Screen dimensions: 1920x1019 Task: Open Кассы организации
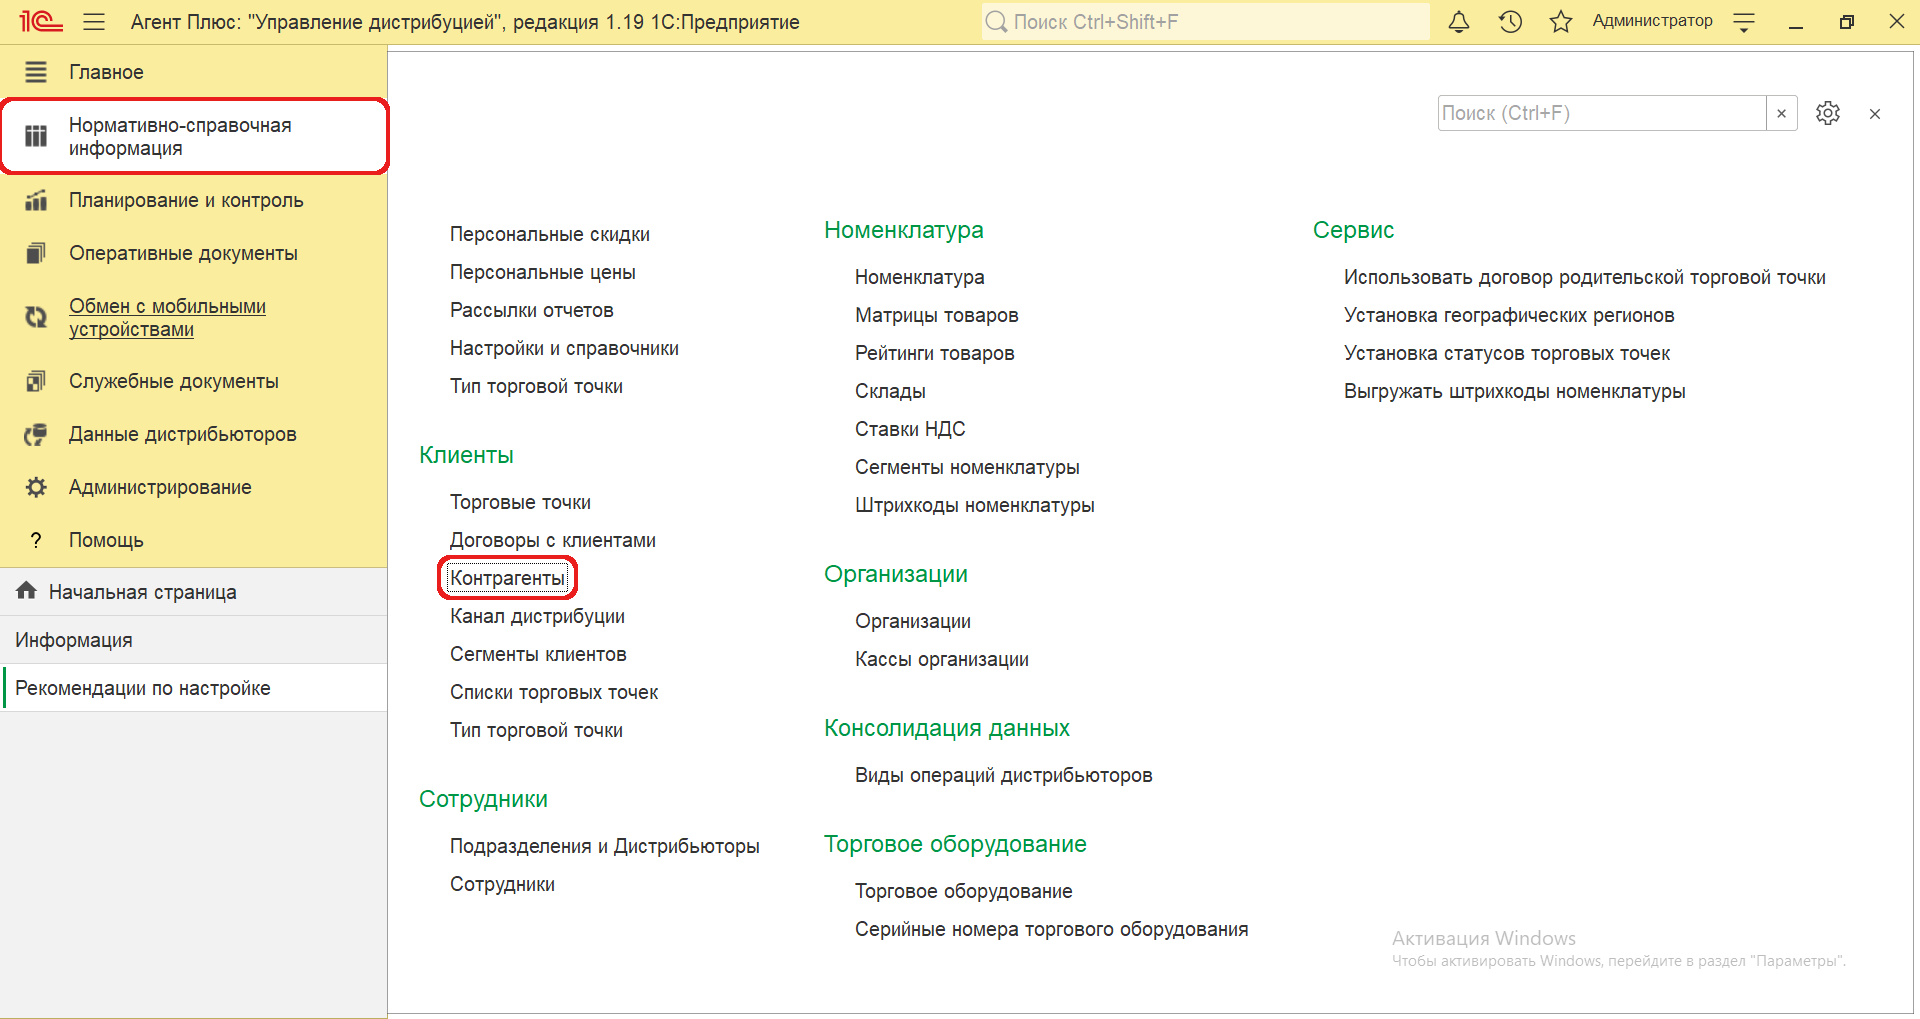(x=942, y=659)
